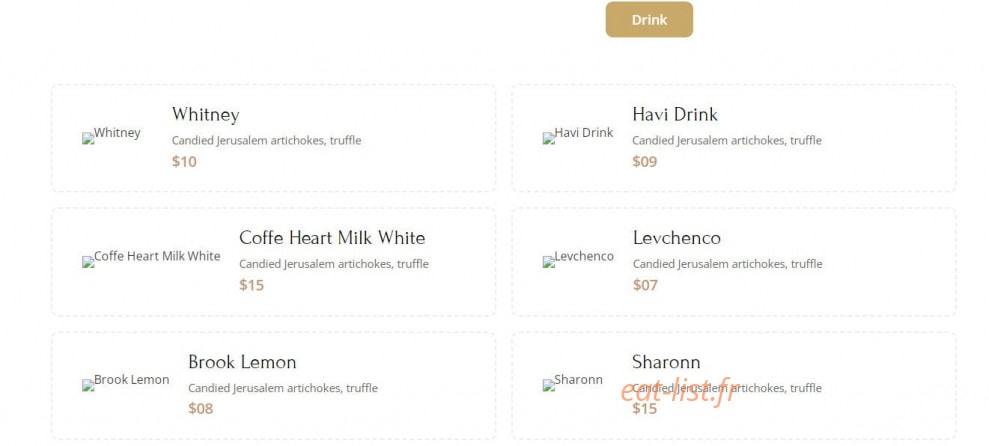Click the Coffe Heart Milk White image placeholder

[x=151, y=257]
